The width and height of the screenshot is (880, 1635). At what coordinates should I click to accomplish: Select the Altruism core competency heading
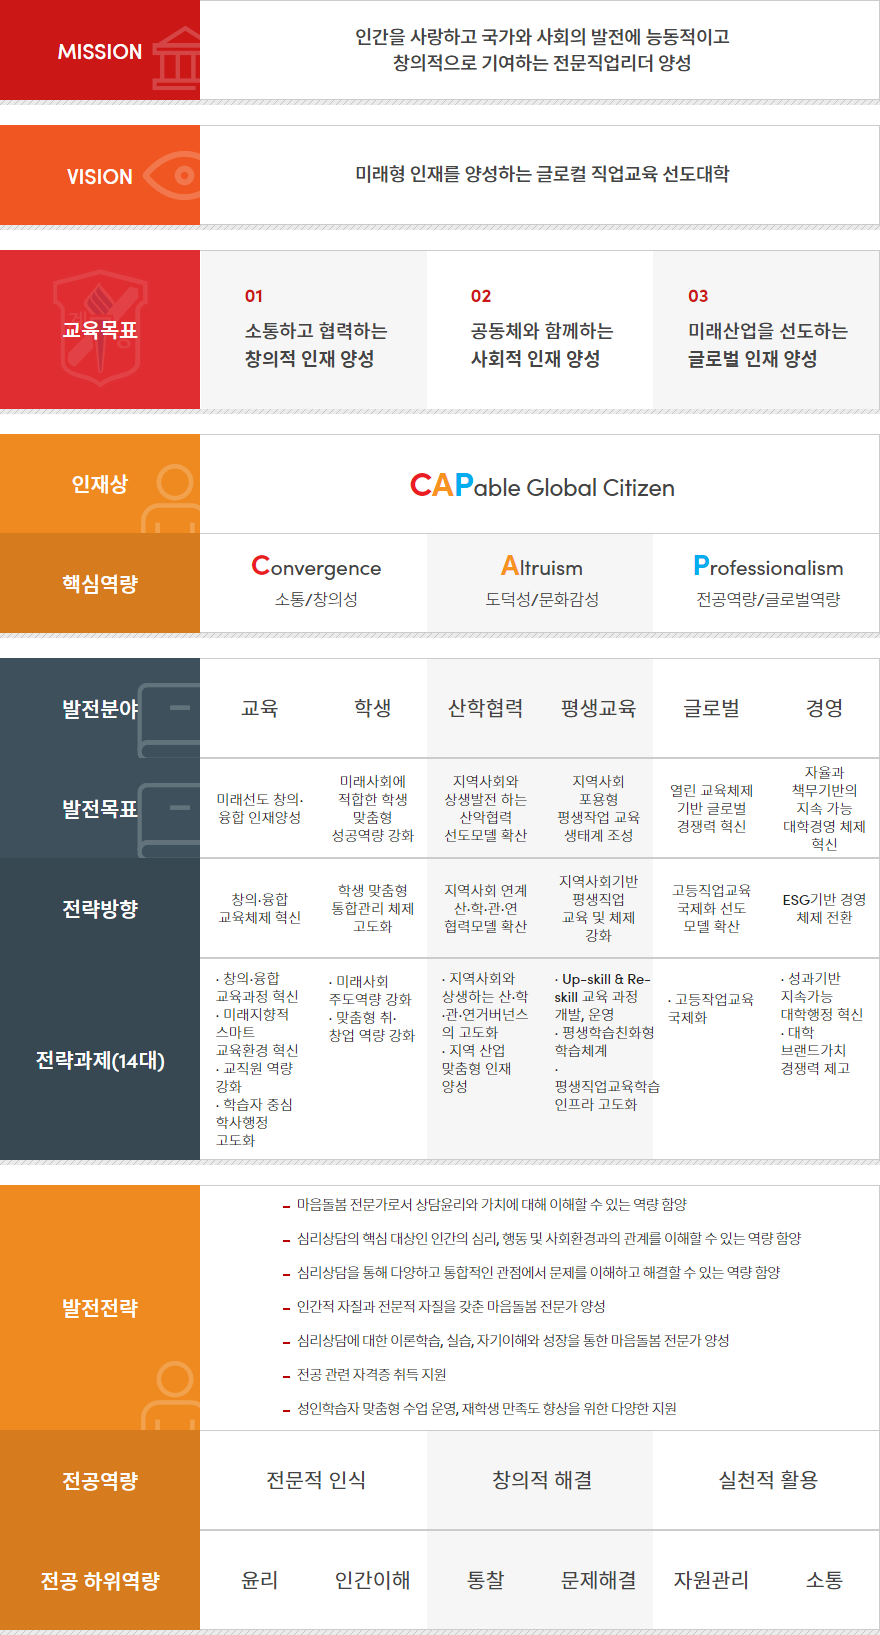(x=541, y=567)
